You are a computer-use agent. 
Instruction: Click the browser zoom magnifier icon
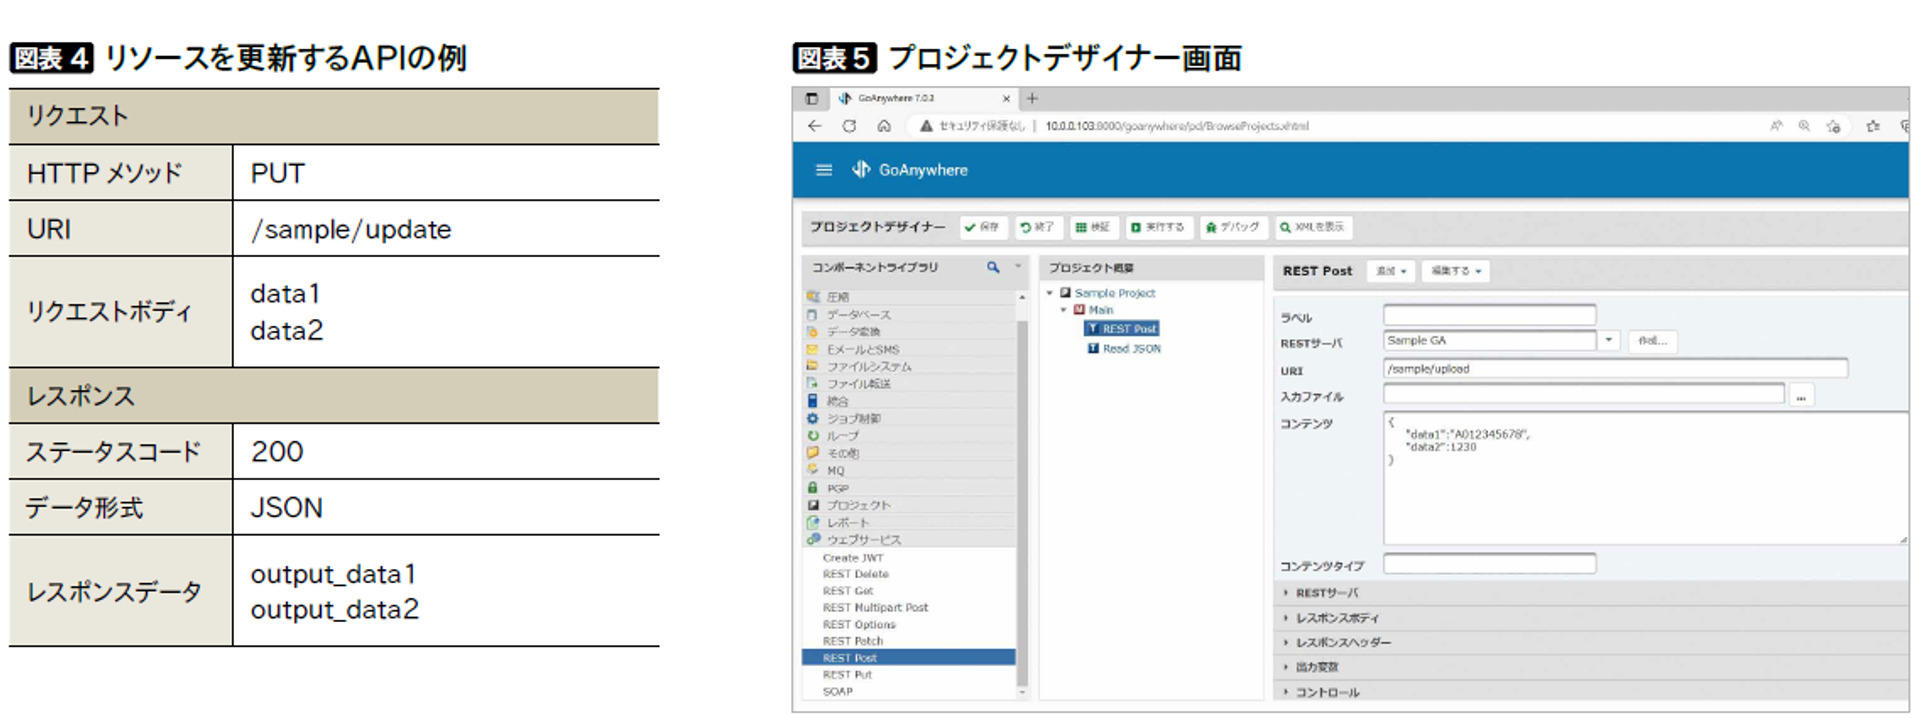click(1804, 126)
